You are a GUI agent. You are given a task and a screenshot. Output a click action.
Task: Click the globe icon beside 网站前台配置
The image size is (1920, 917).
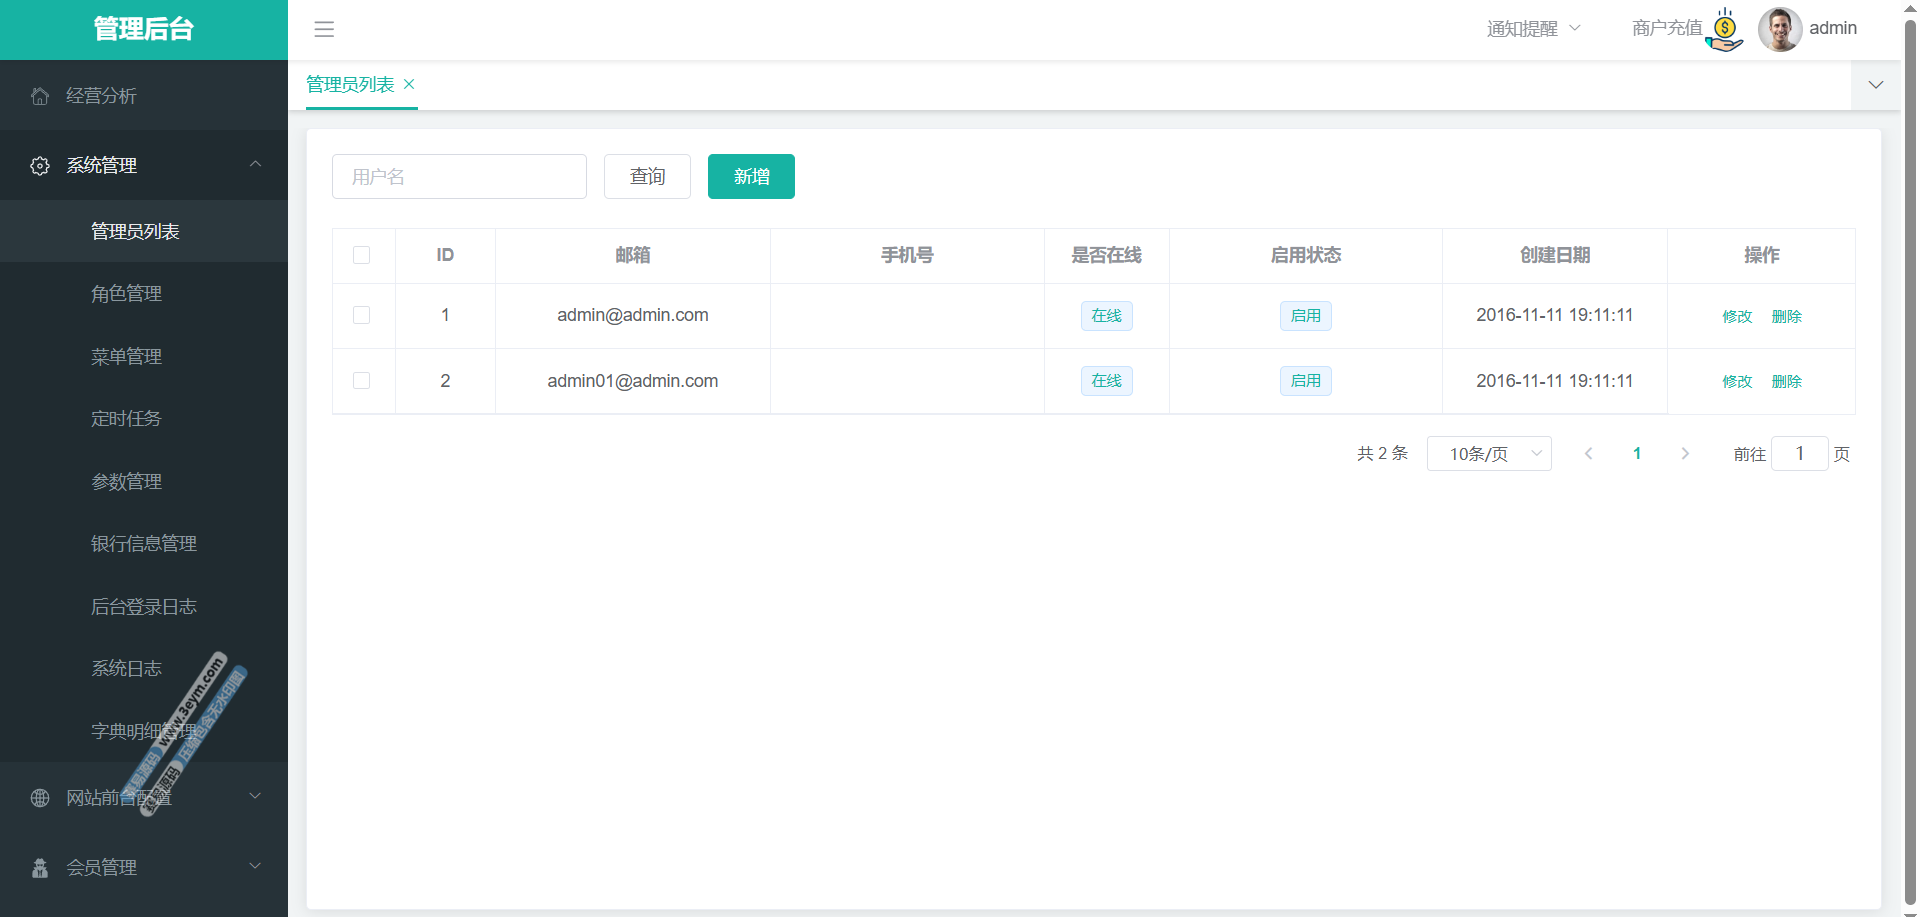click(x=40, y=798)
